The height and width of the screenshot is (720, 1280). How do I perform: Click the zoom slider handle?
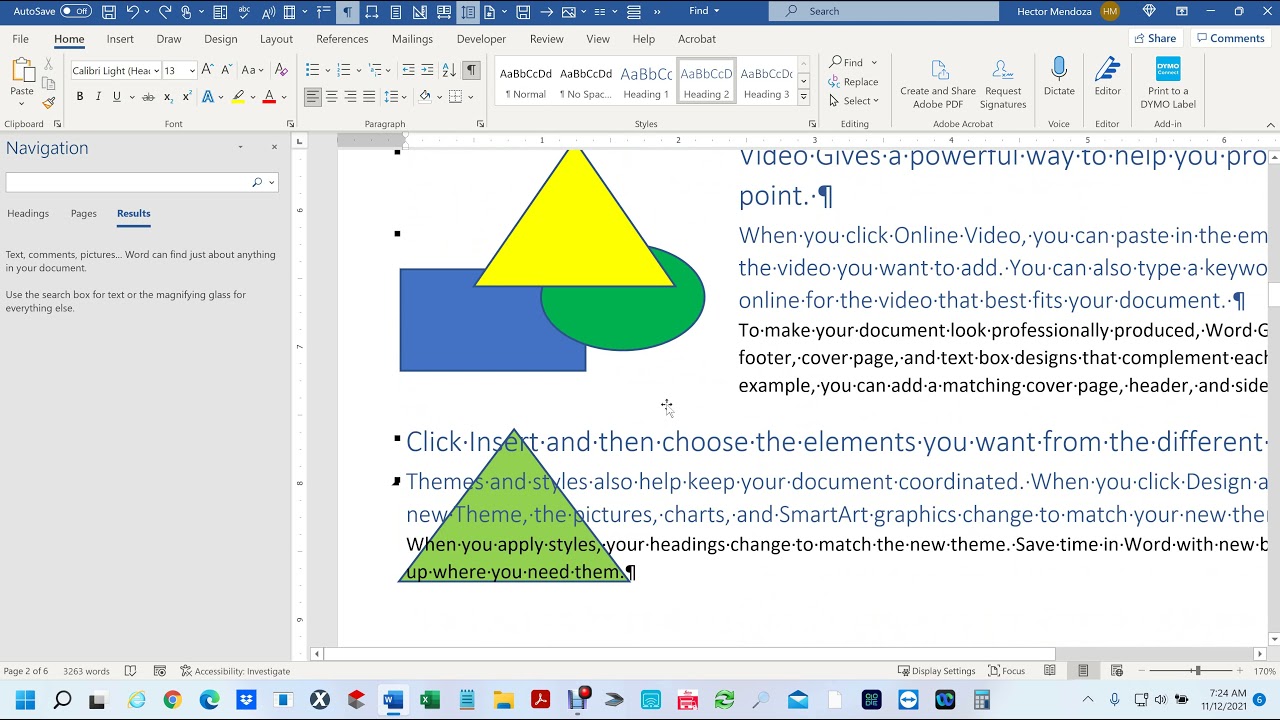pos(1196,671)
